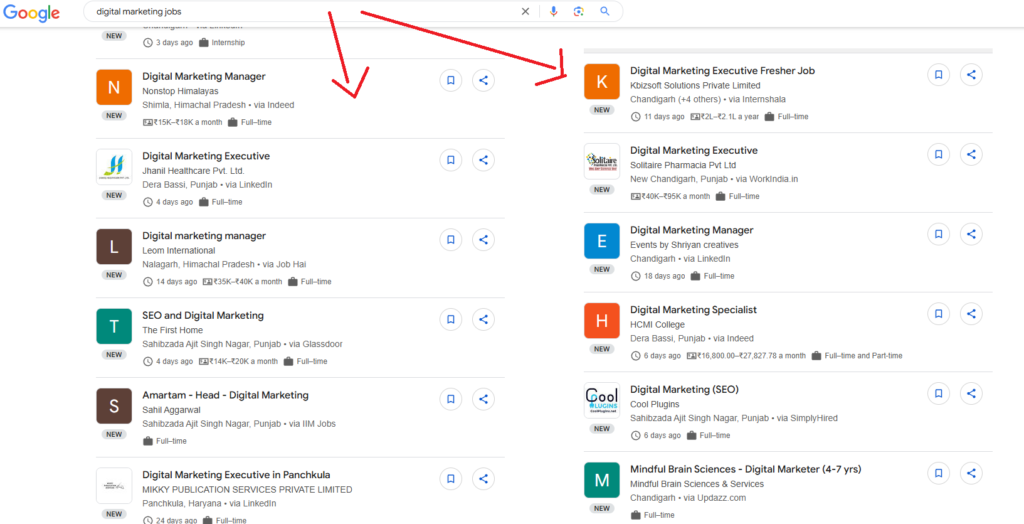The image size is (1024, 524).
Task: Bookmark the Jhanil Healthcare Digital Marketing Executive job
Action: coord(451,160)
